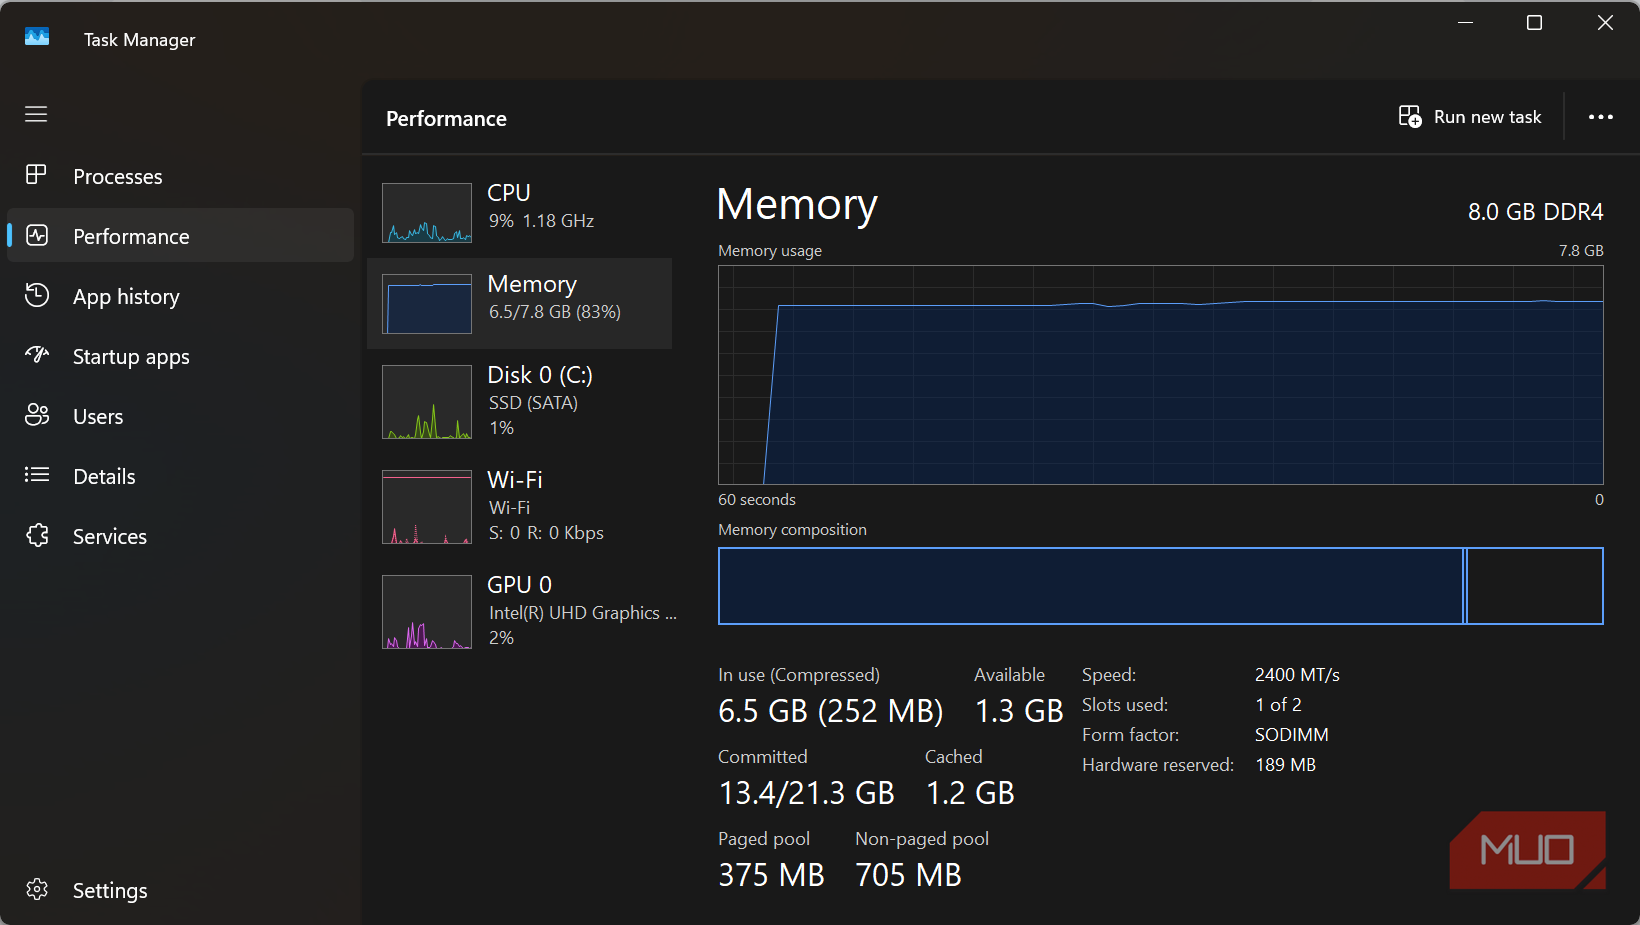This screenshot has width=1640, height=925.
Task: Navigate to the Details label
Action: pyautogui.click(x=104, y=477)
